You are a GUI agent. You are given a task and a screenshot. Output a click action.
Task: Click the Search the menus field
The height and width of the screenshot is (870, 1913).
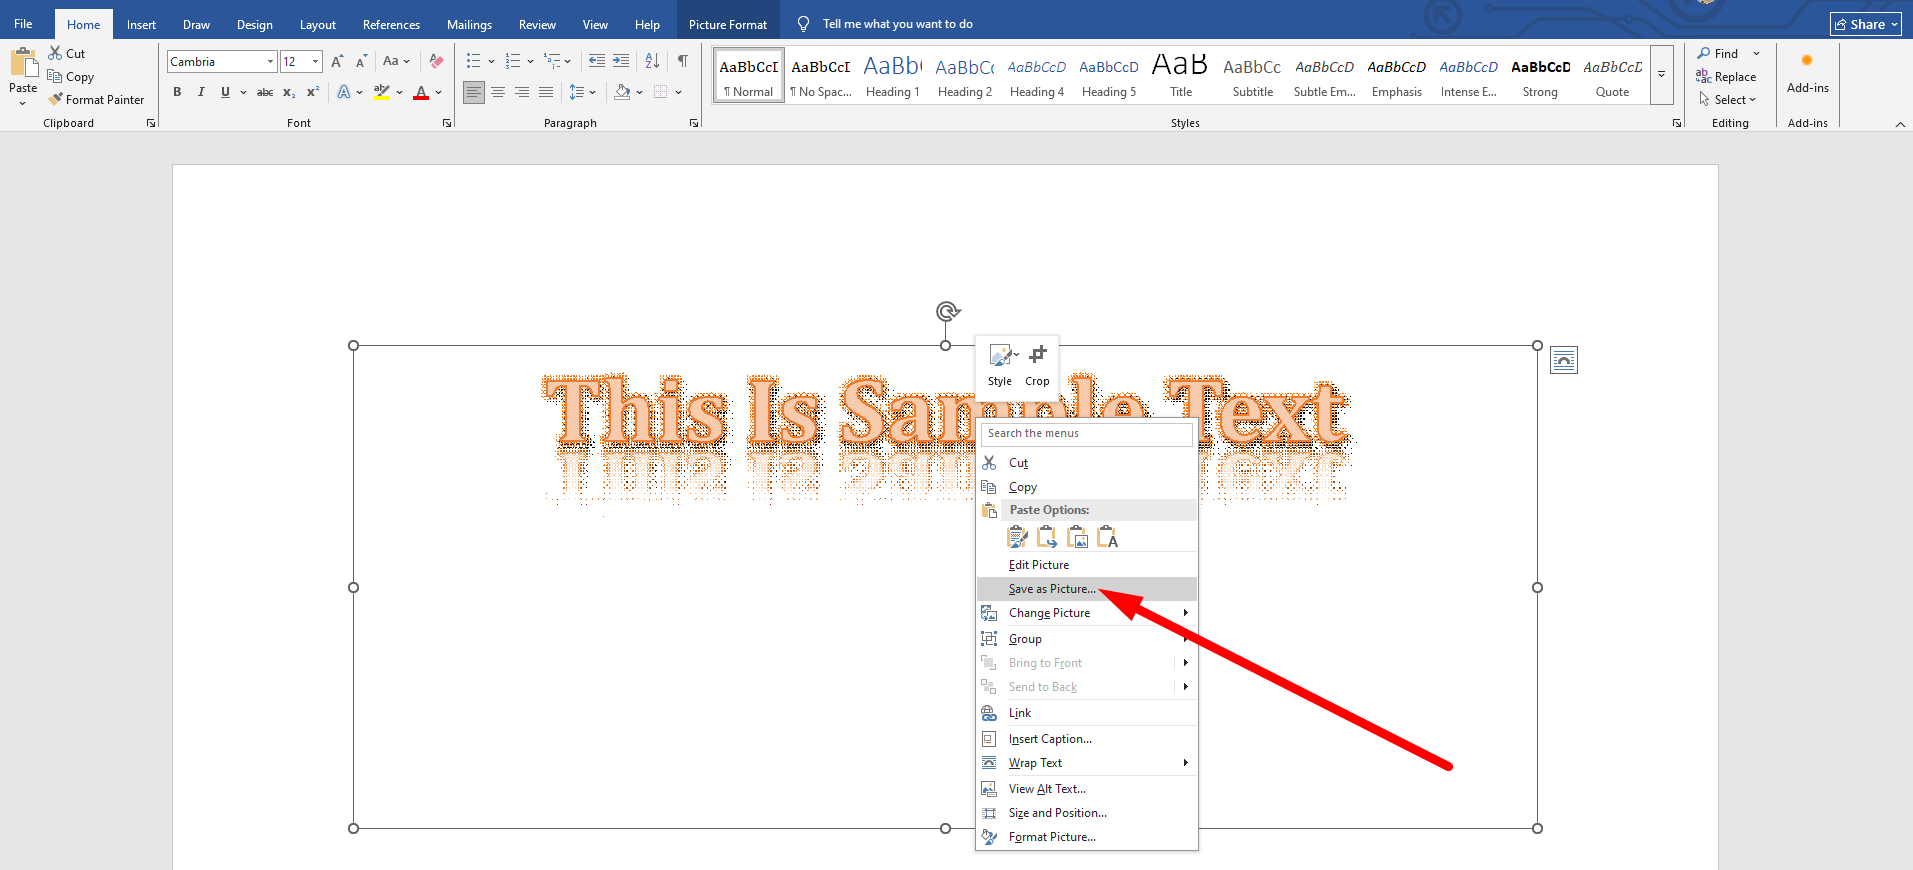[x=1086, y=433]
